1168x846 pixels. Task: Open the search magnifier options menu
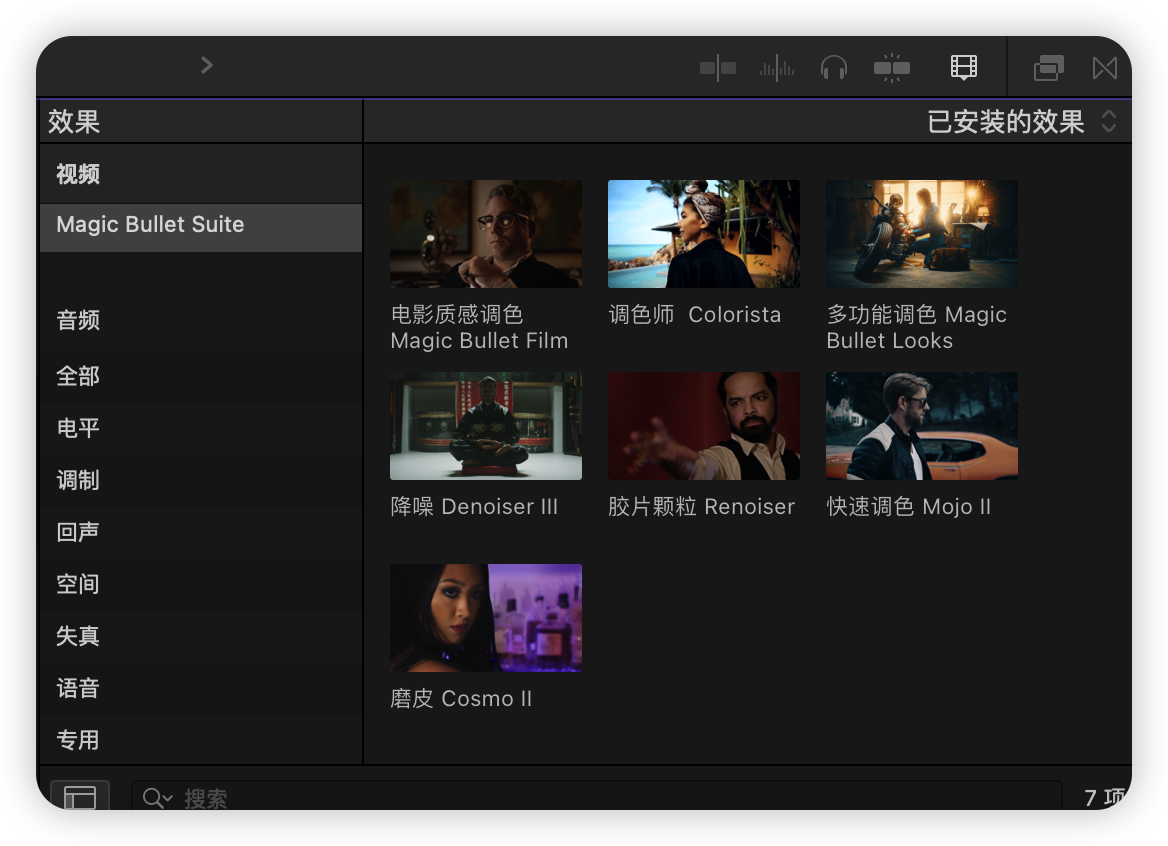[x=157, y=798]
